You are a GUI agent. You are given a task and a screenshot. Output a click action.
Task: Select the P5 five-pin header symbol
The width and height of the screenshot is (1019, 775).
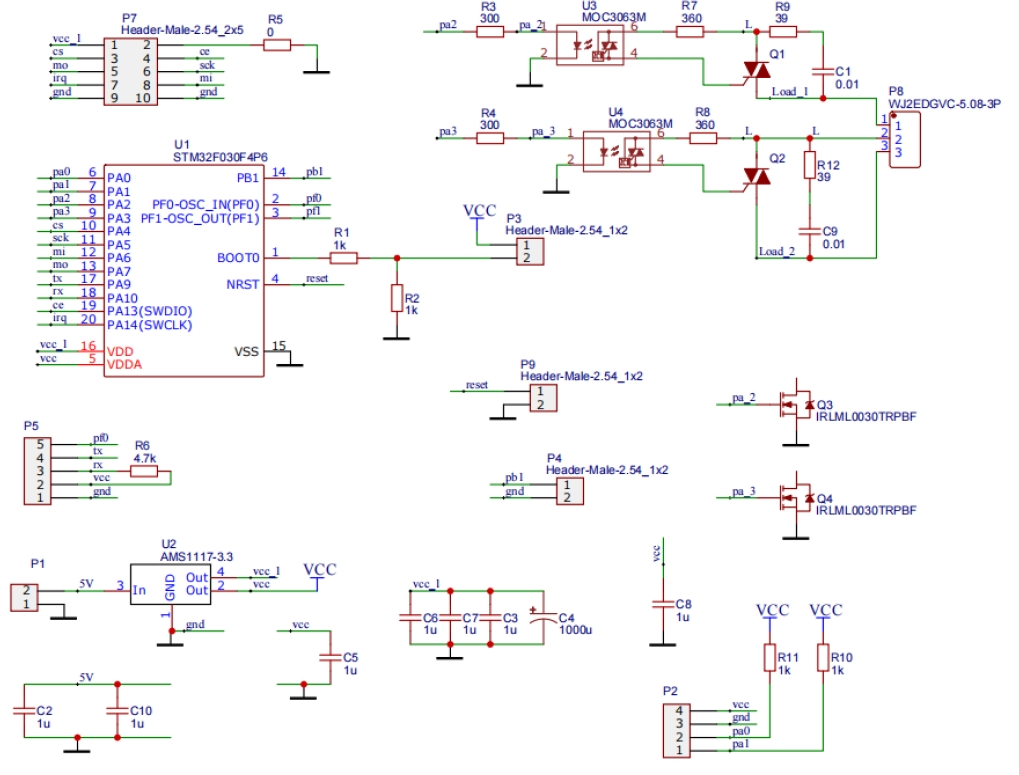tap(36, 470)
